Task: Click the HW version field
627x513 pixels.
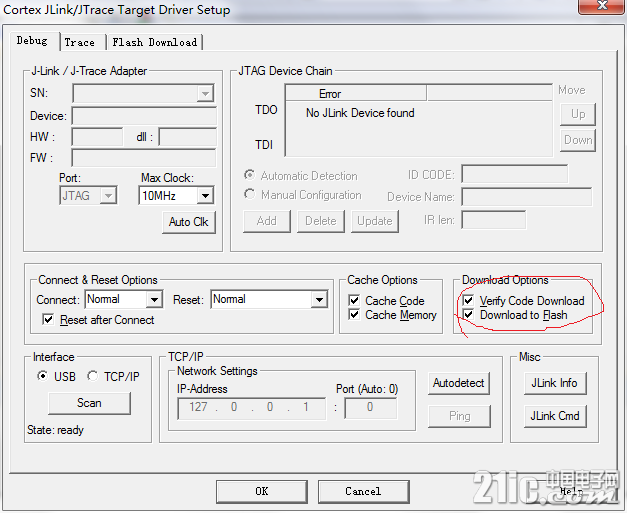Action: (97, 137)
